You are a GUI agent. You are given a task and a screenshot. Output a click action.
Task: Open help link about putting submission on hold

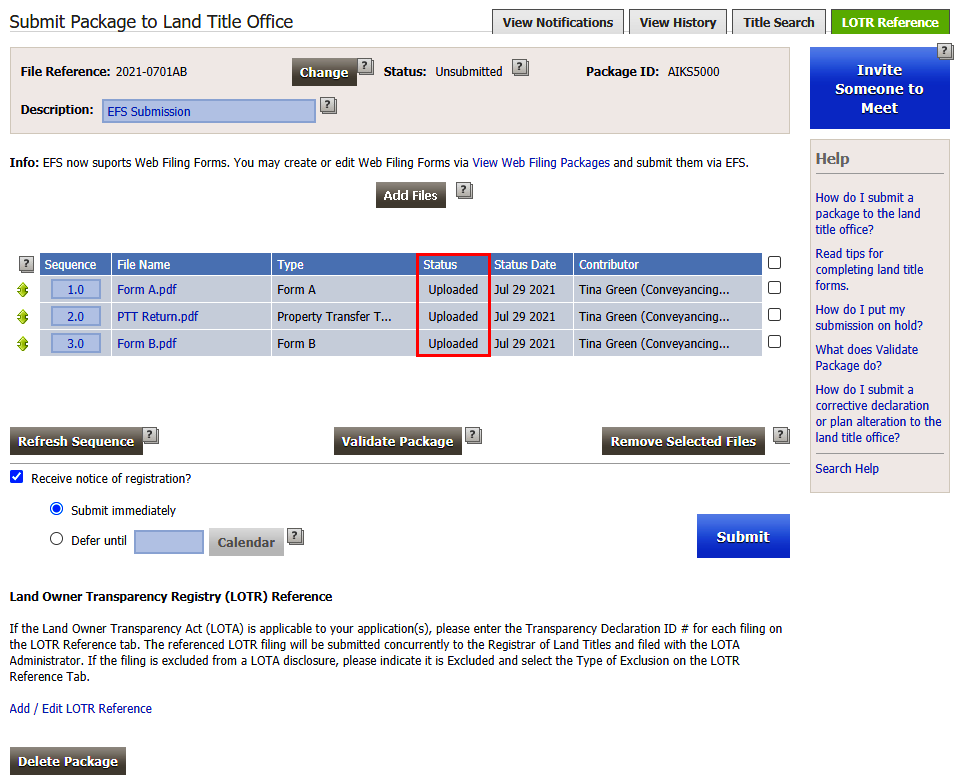pyautogui.click(x=869, y=318)
